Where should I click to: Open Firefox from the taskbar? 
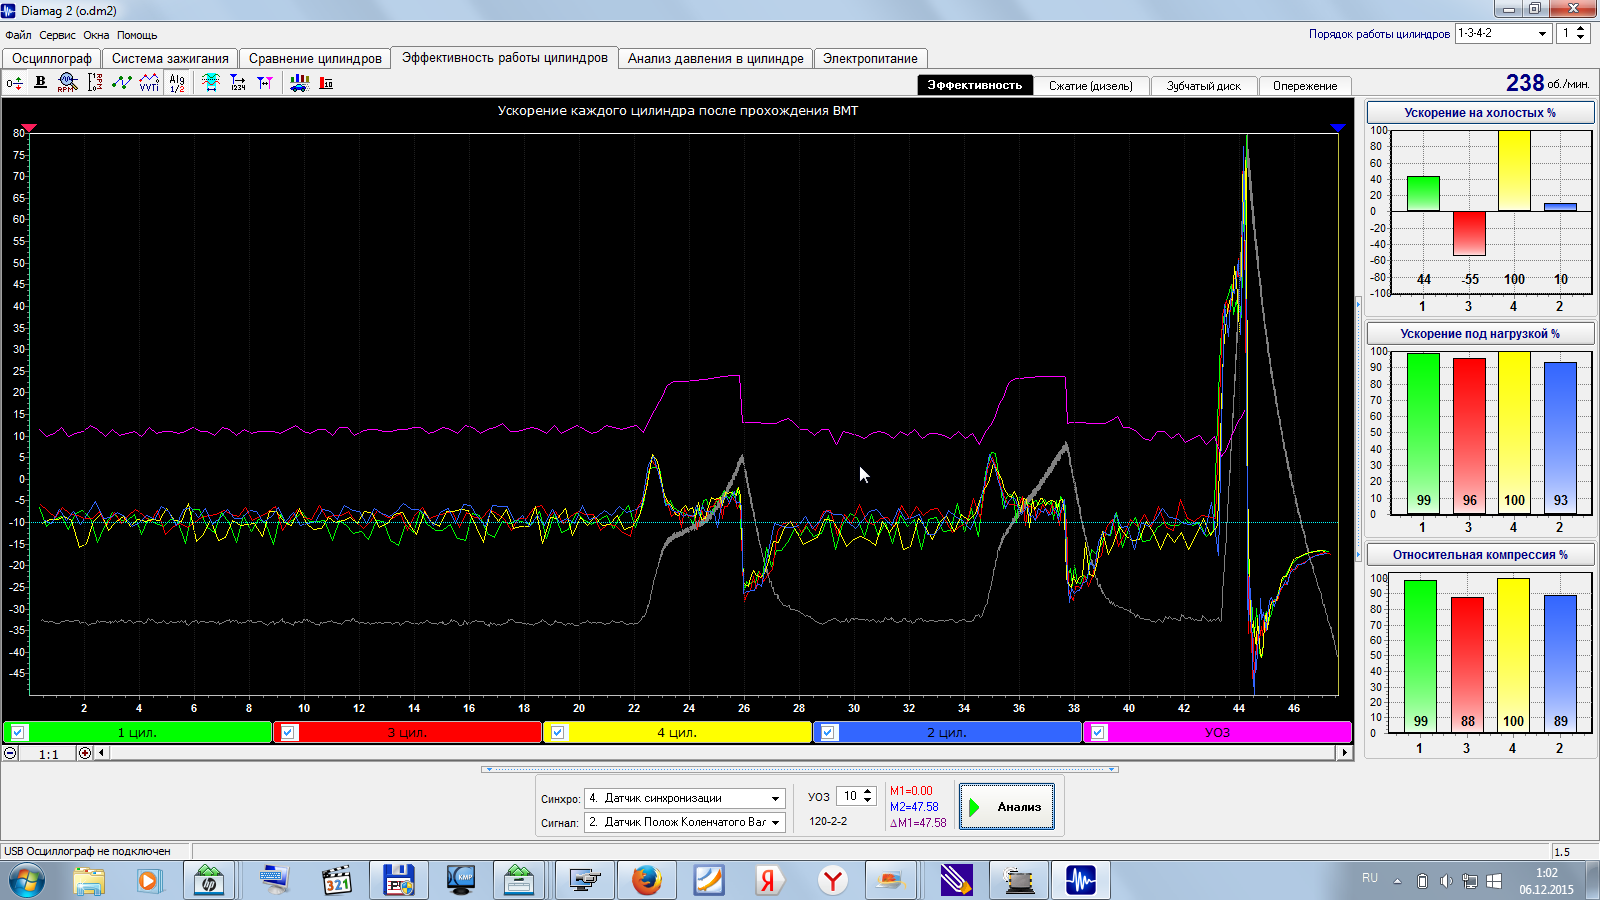click(x=647, y=881)
